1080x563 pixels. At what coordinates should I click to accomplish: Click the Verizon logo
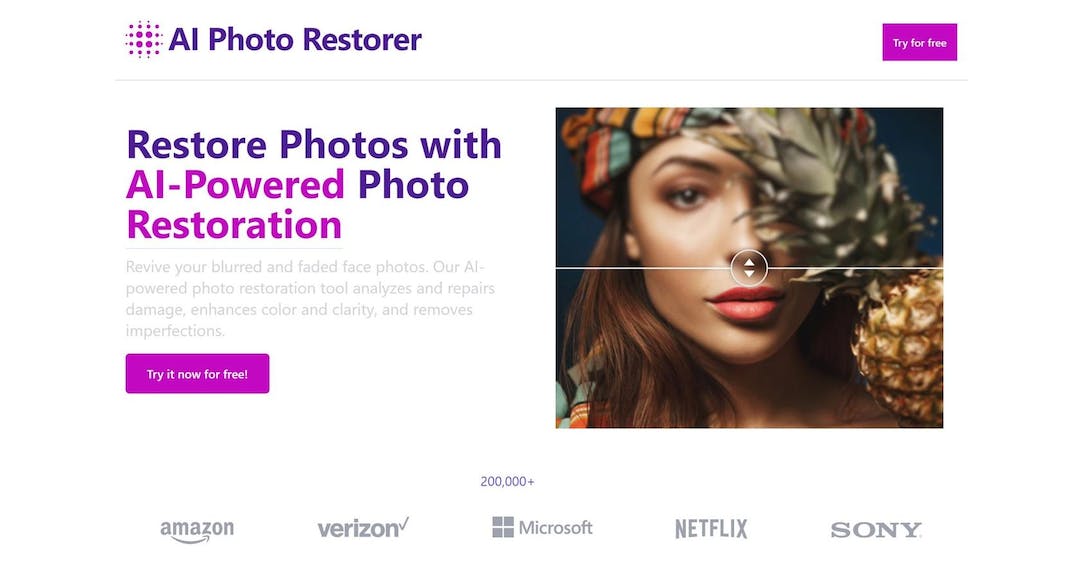click(x=358, y=528)
